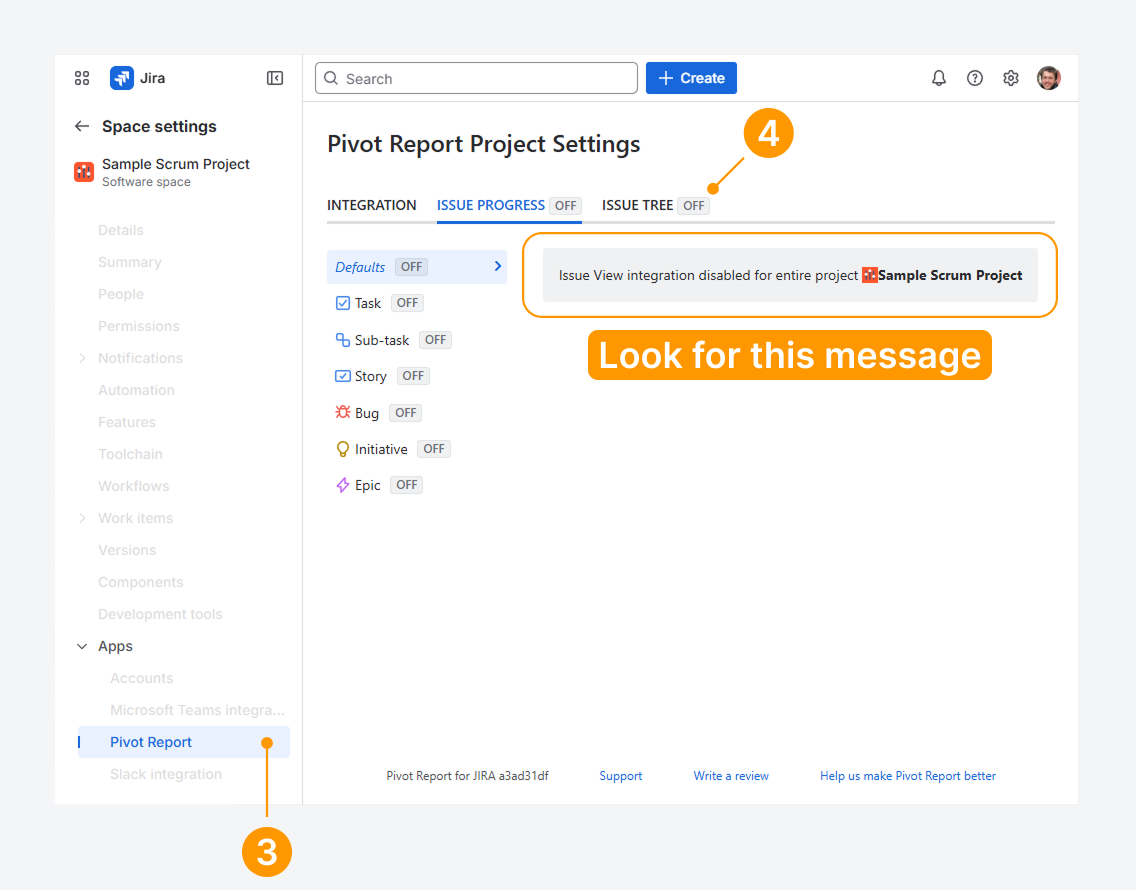Click the search magnifier icon
The image size is (1136, 890).
point(331,78)
